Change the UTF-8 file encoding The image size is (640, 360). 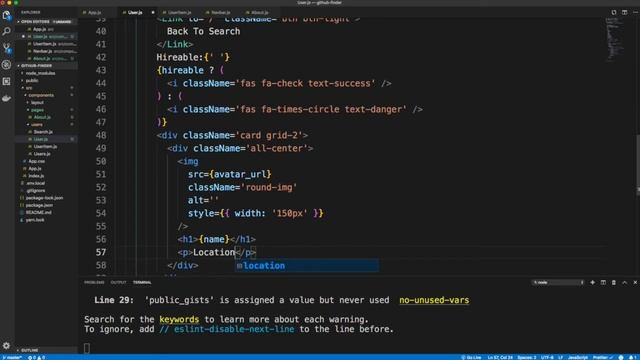[547, 358]
